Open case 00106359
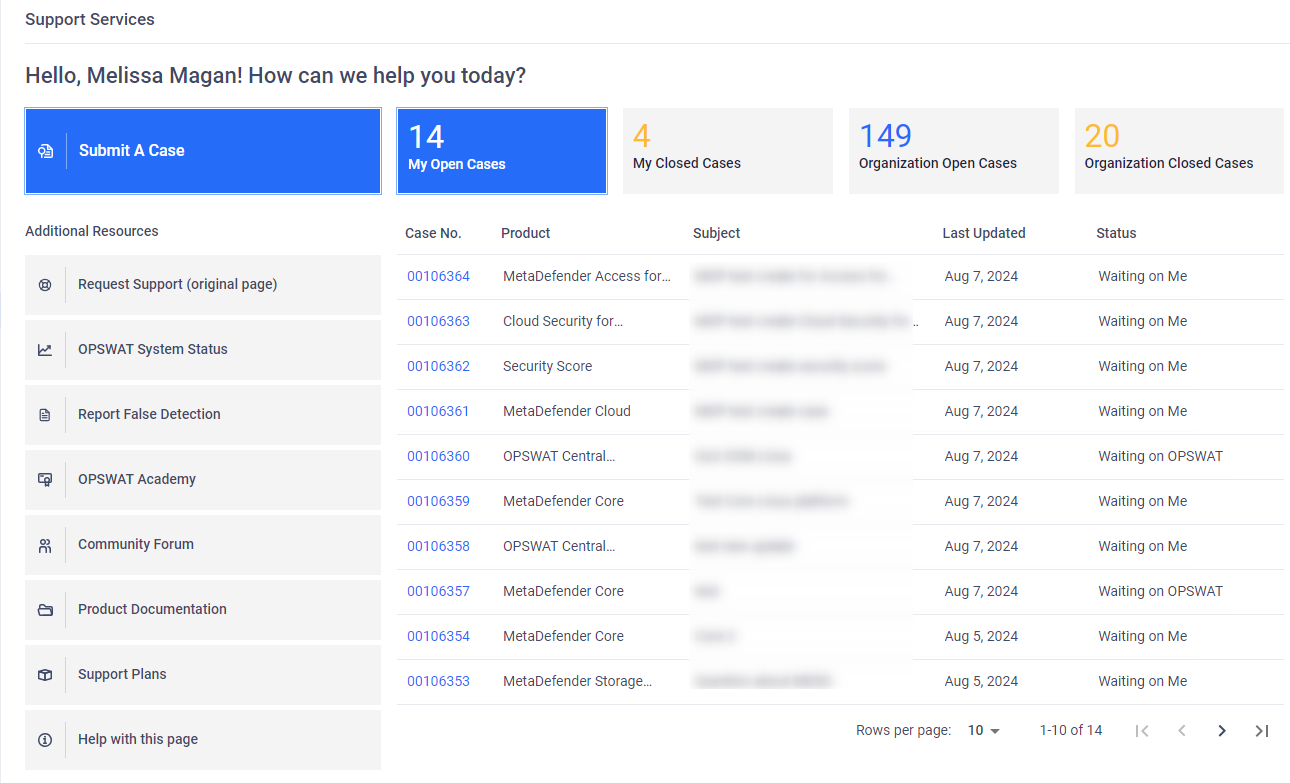 point(438,502)
